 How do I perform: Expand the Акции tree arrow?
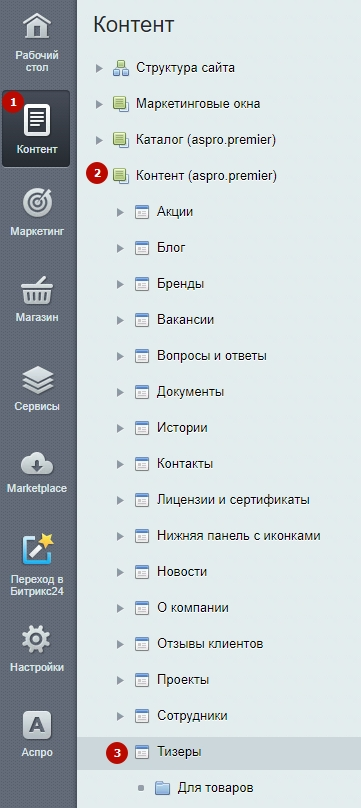(x=120, y=212)
